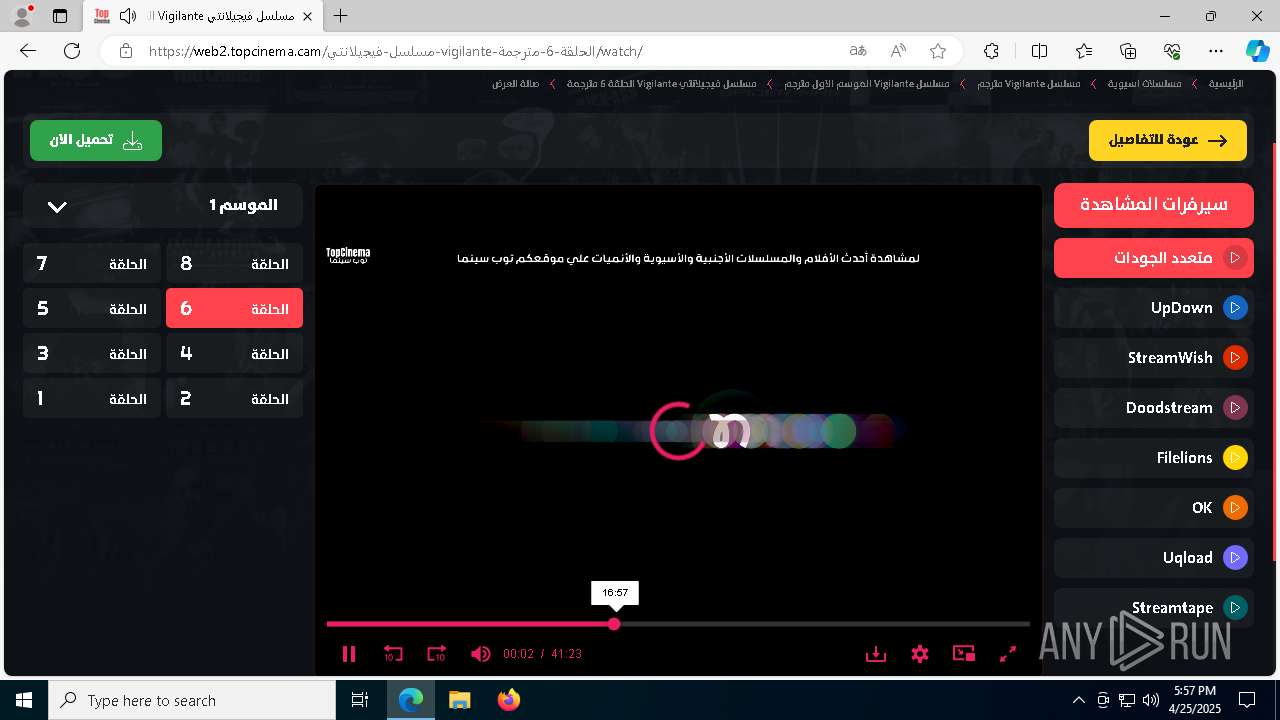
Task: Click the address bar URL
Action: 395,51
